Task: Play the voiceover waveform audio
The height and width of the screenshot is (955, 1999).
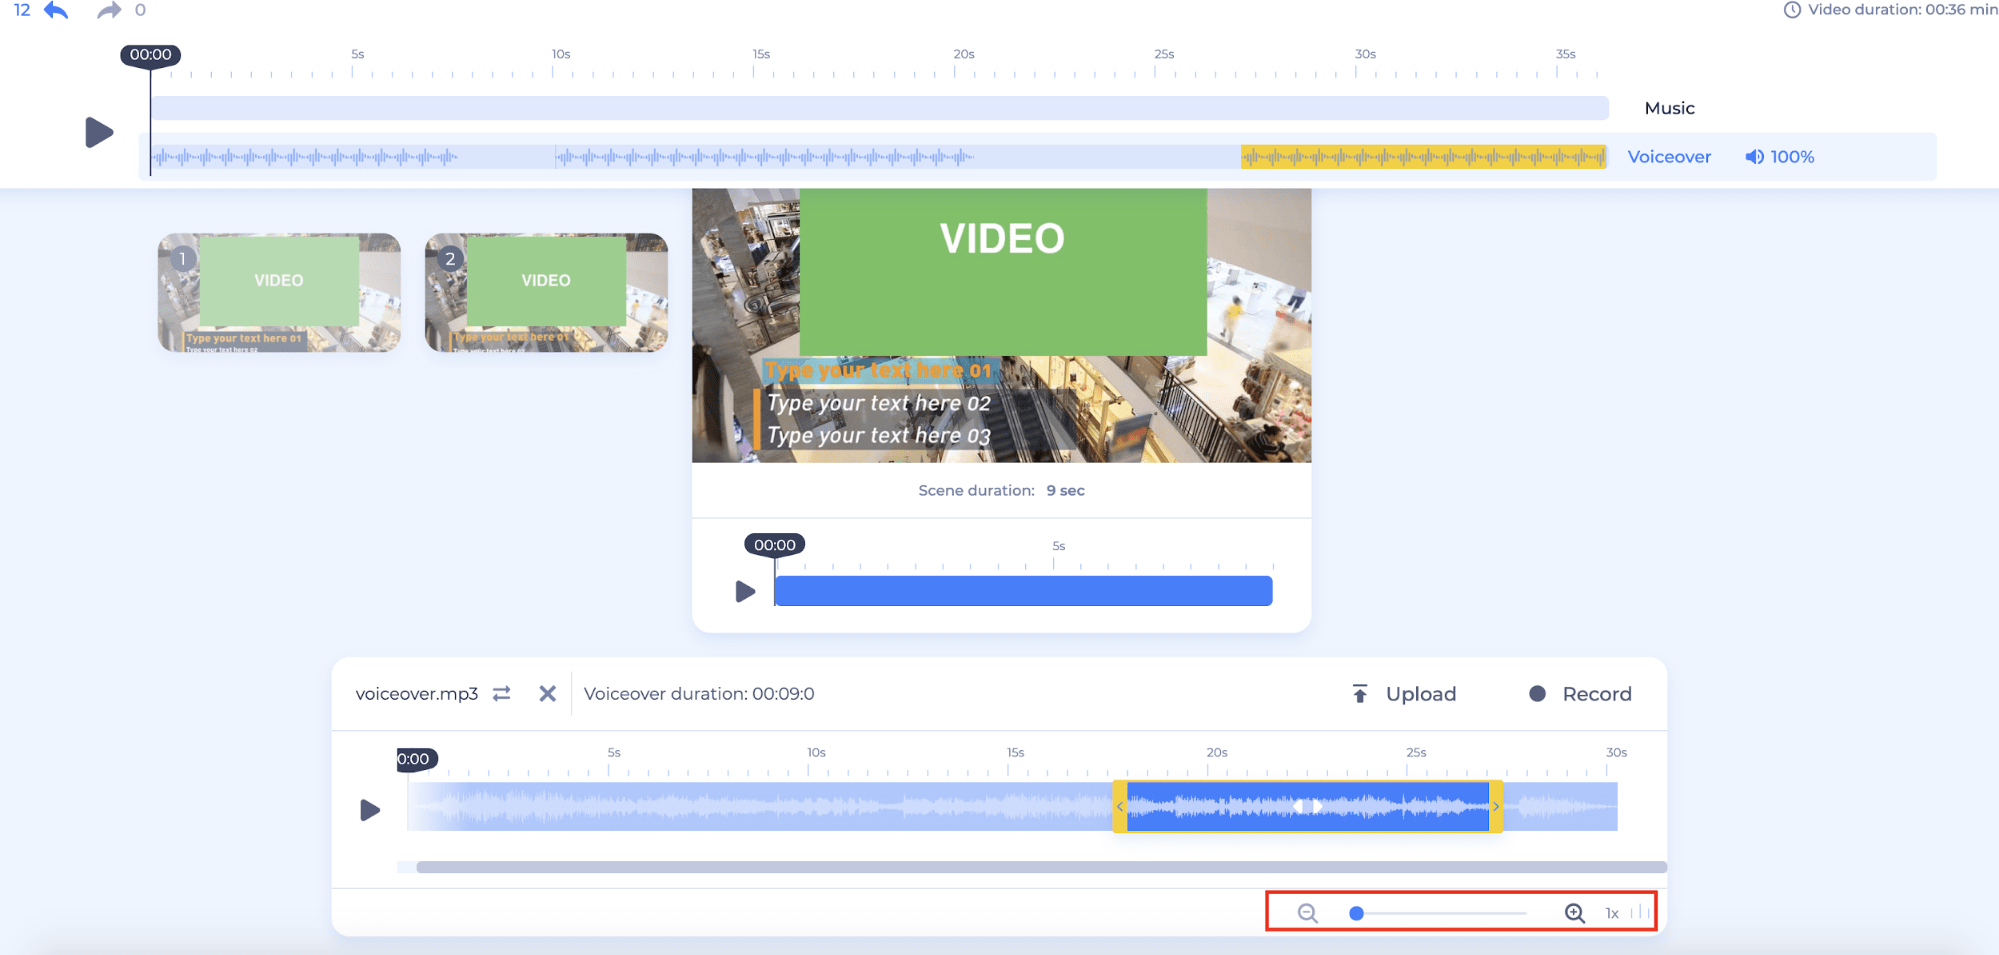Action: (370, 809)
